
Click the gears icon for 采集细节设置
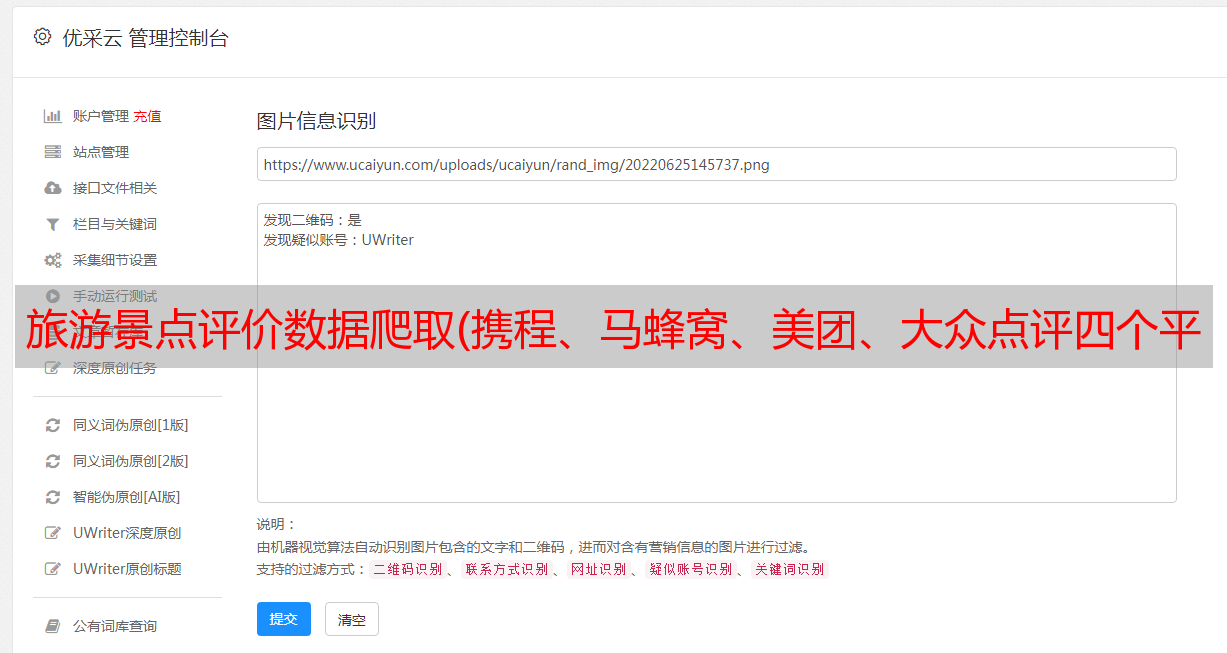coord(53,260)
